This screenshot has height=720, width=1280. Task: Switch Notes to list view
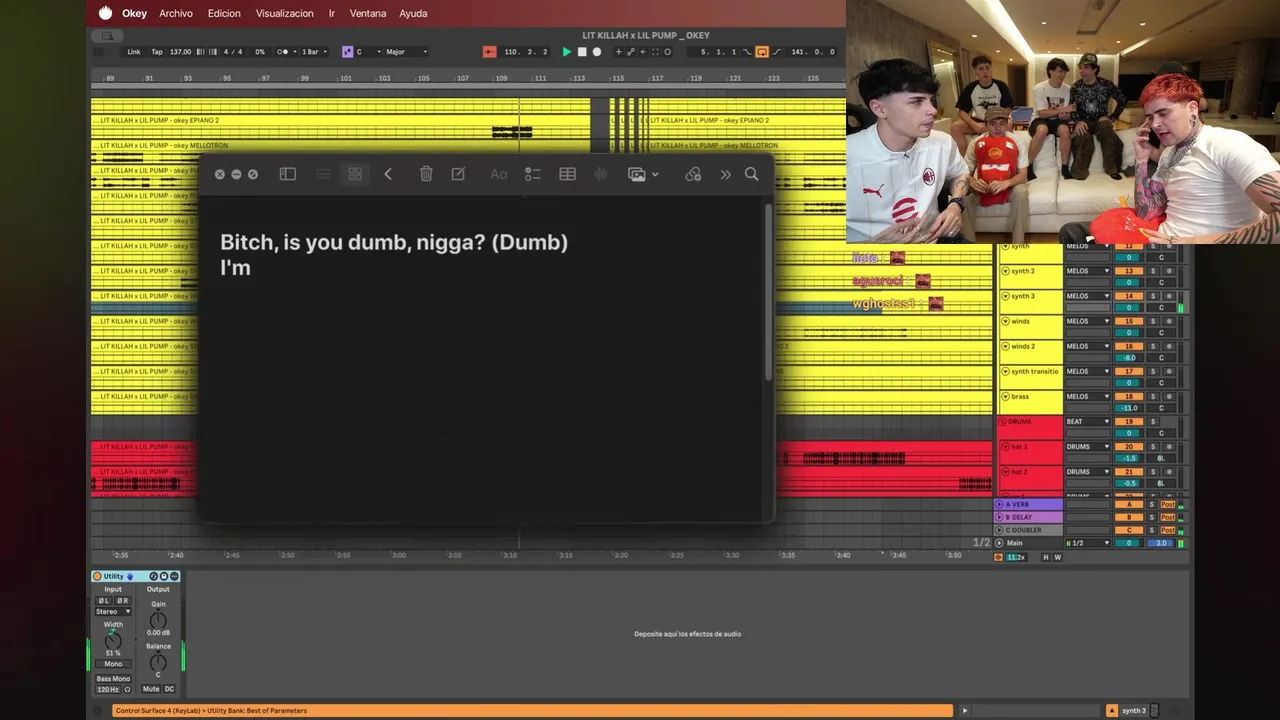click(x=324, y=174)
